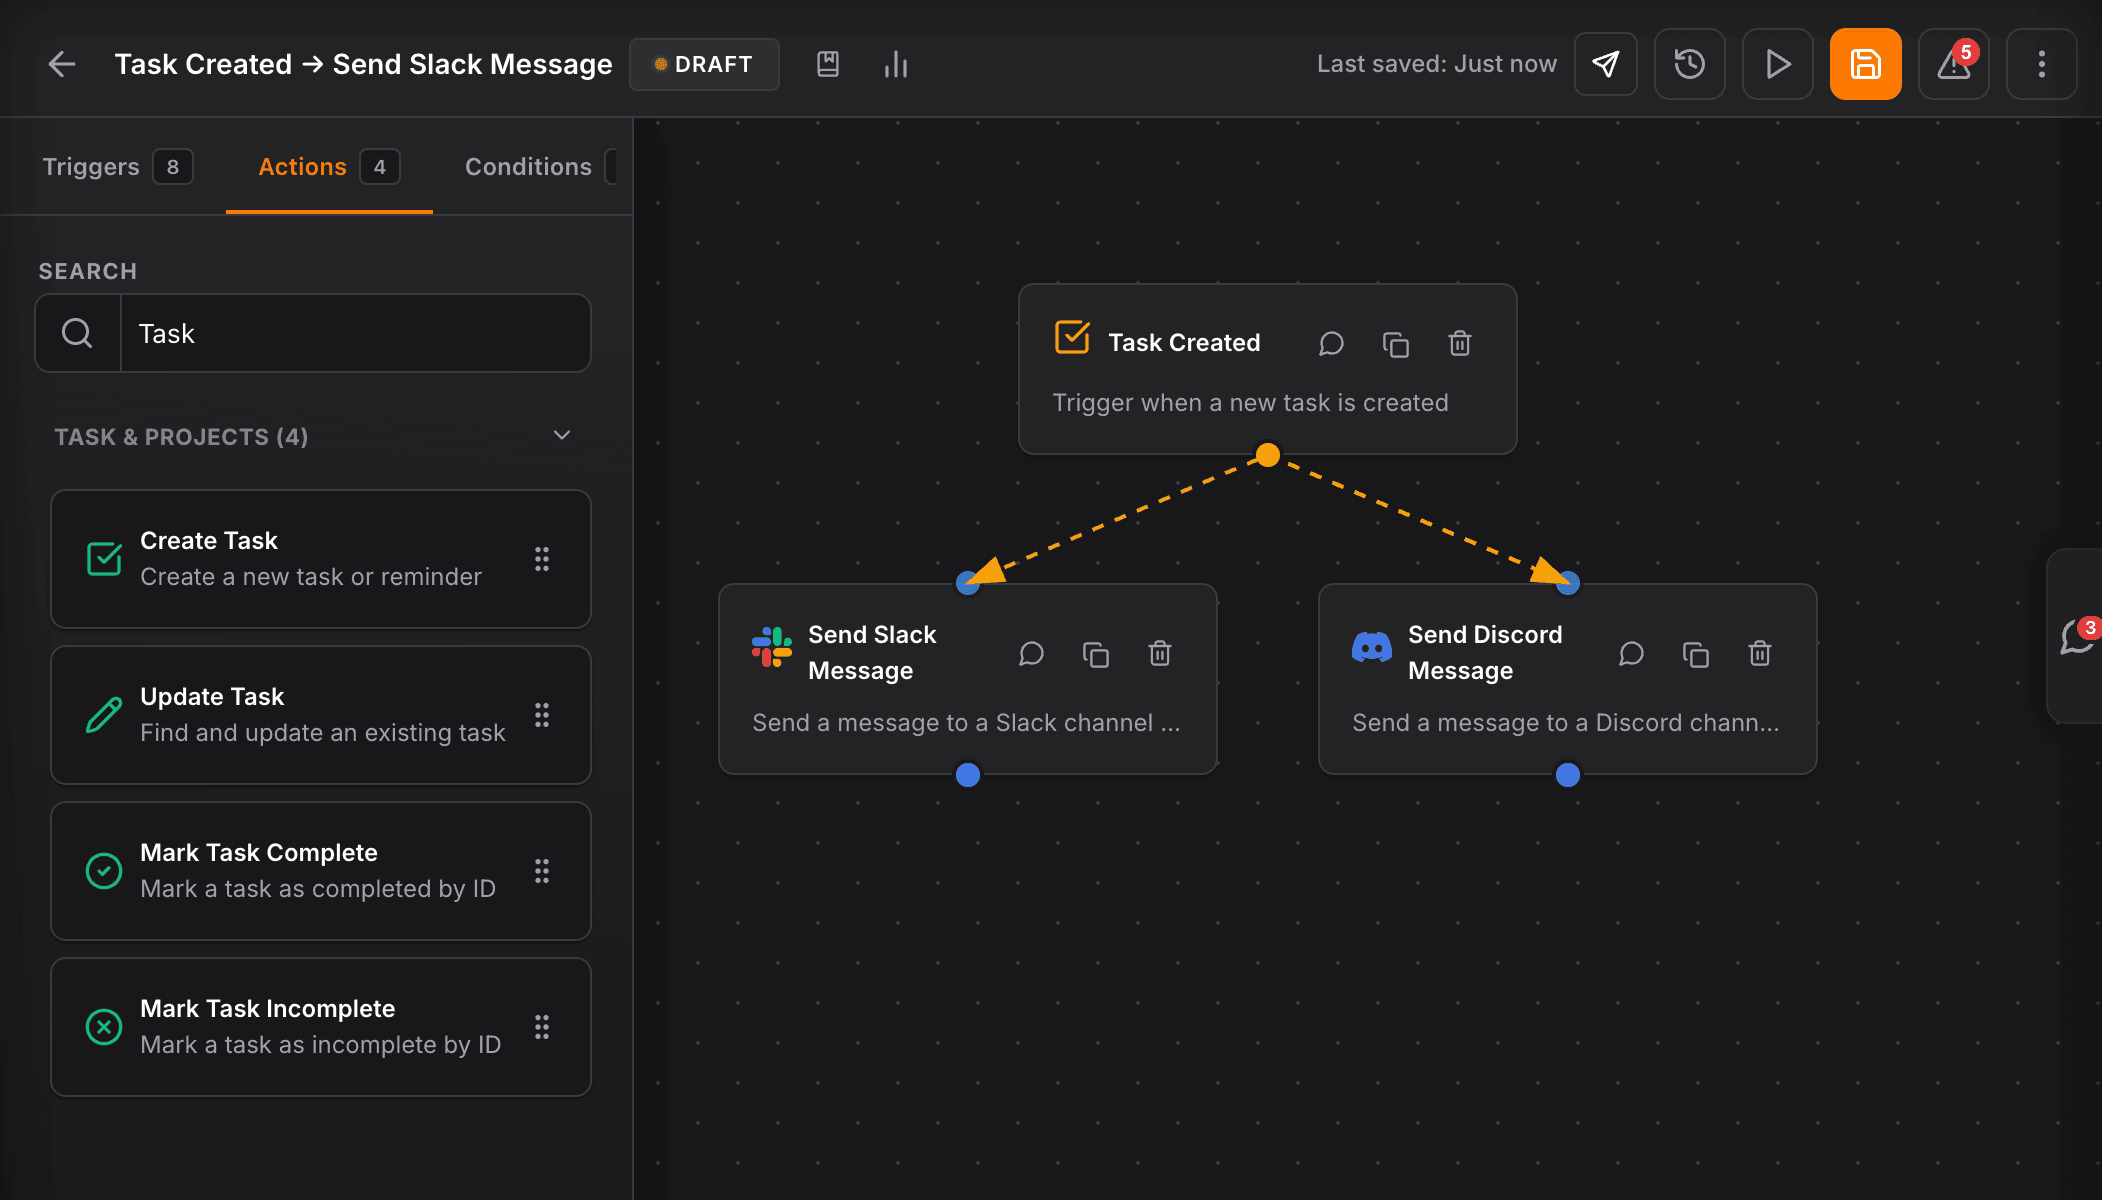Screen dimensions: 2102x1200
Task: Click the DRAFT status badge
Action: click(704, 64)
